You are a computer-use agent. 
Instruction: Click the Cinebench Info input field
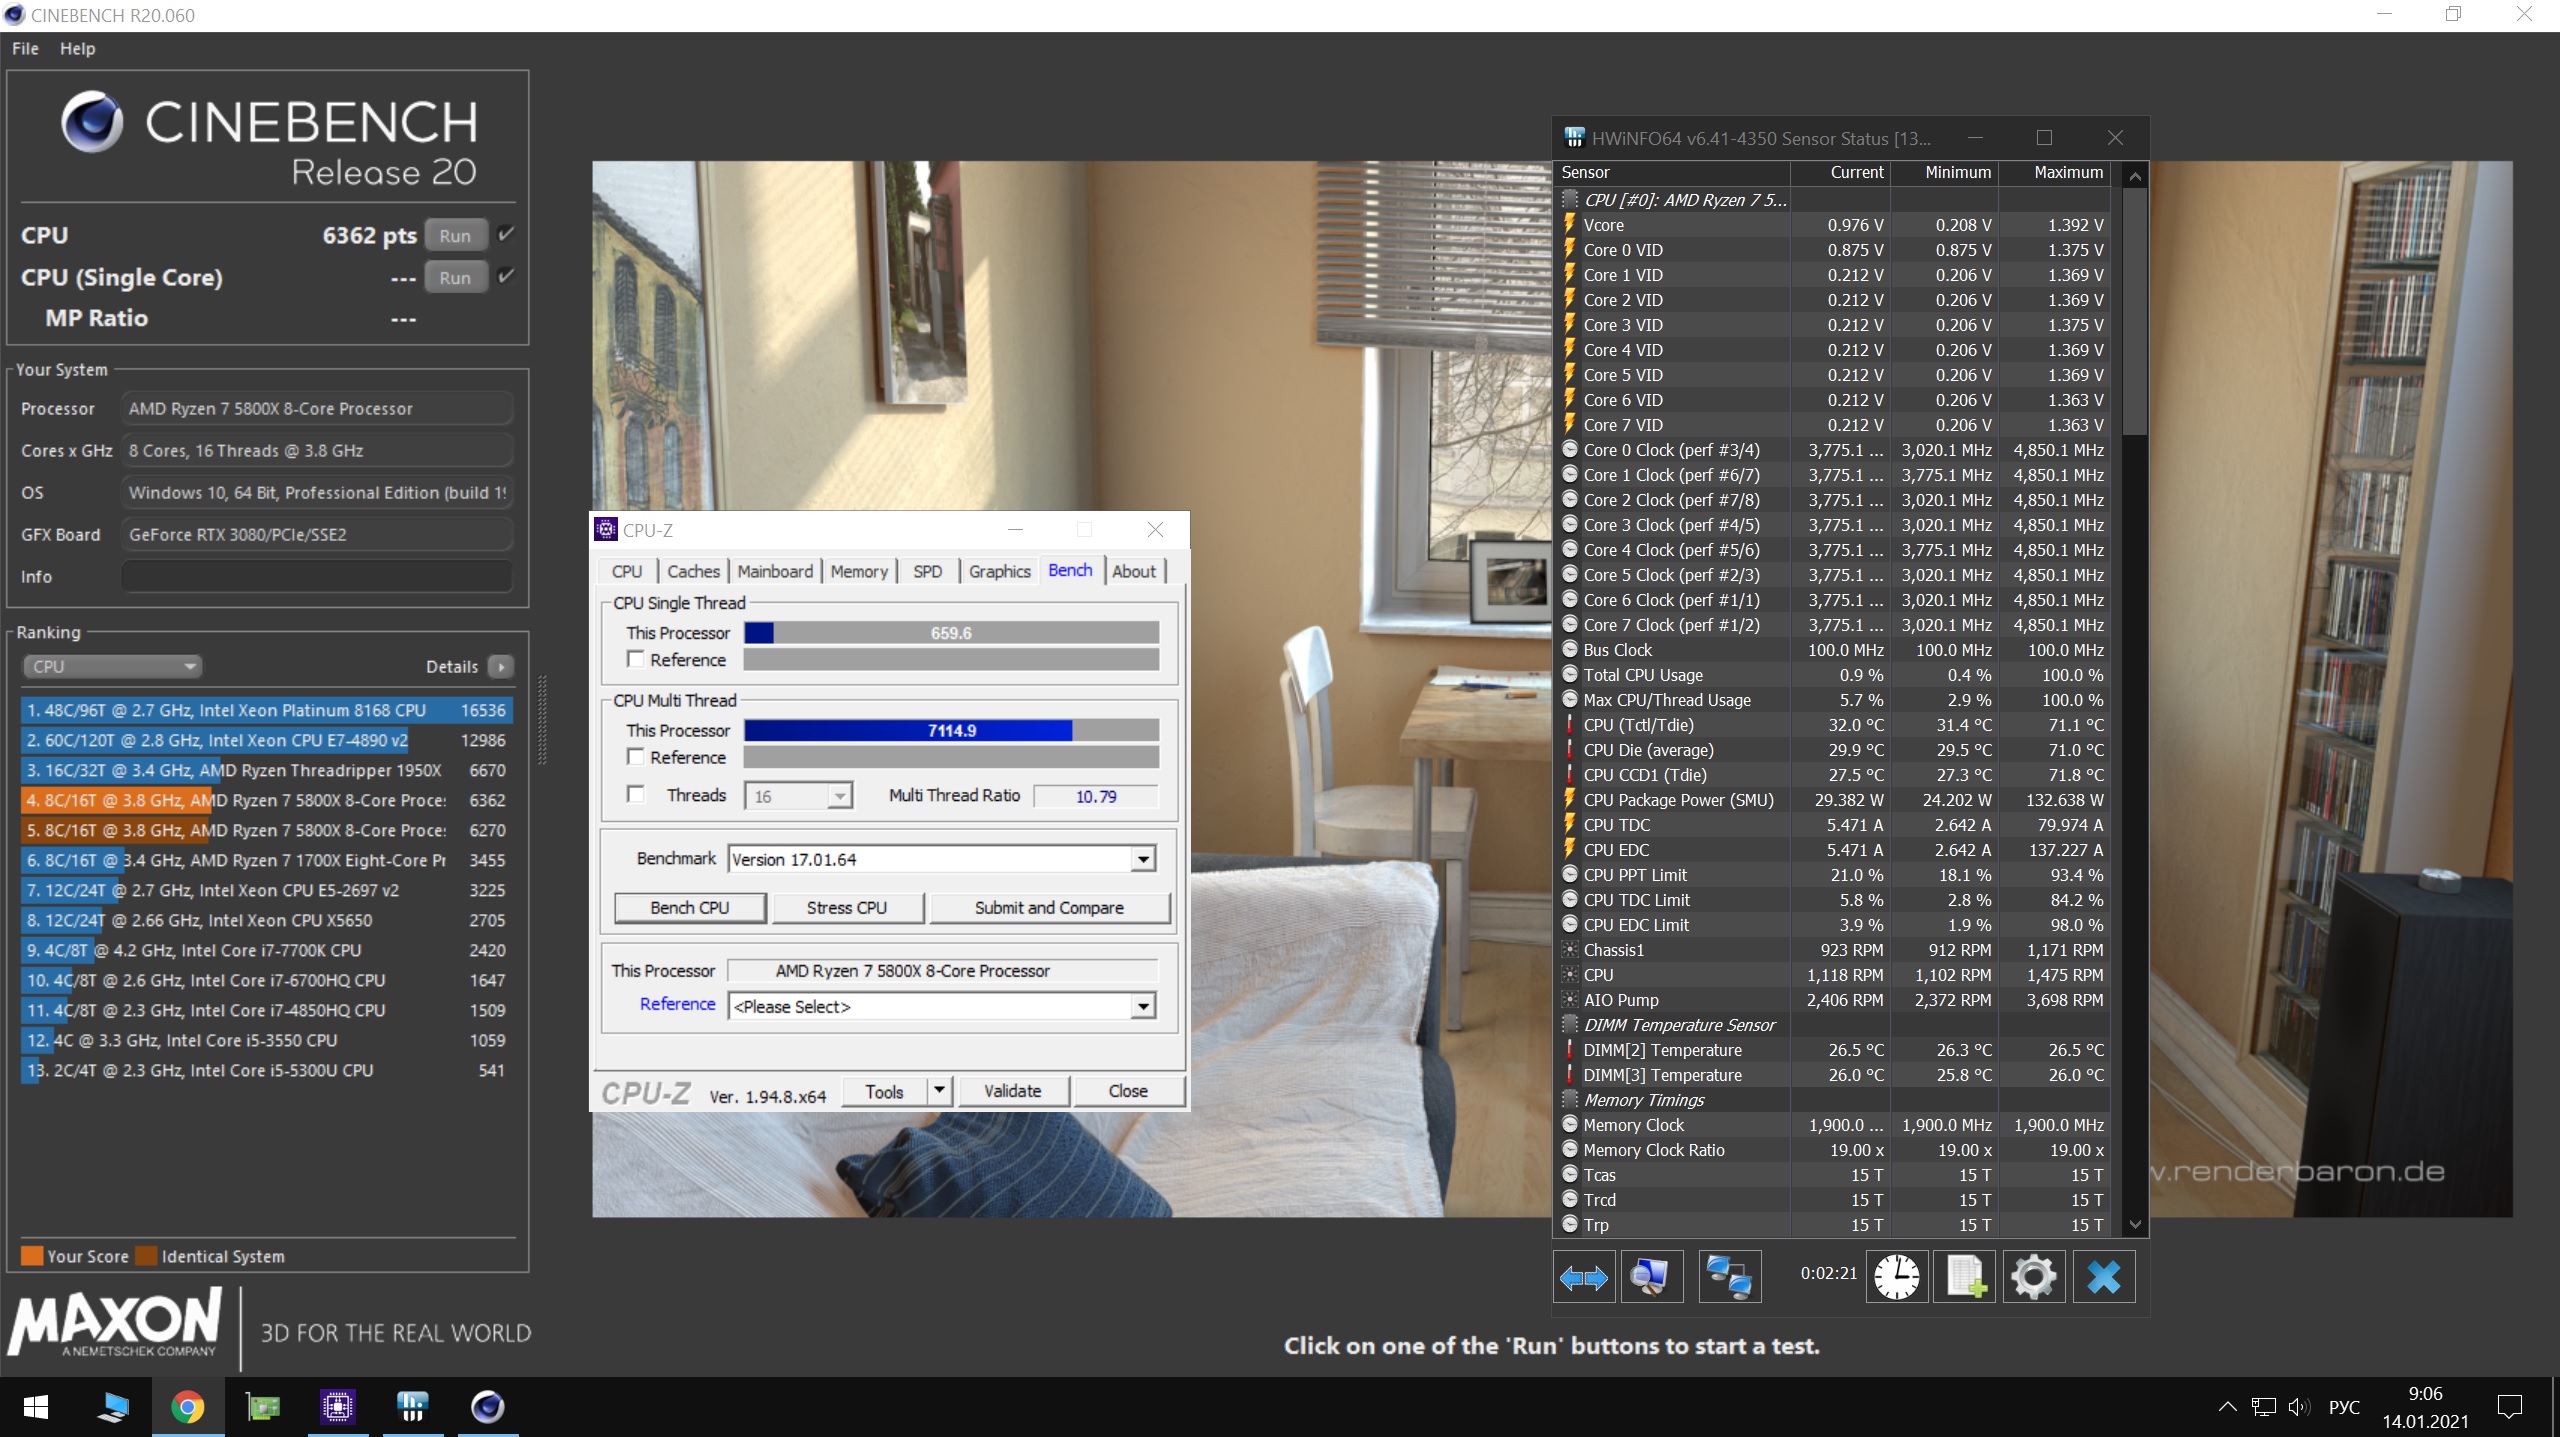coord(317,577)
